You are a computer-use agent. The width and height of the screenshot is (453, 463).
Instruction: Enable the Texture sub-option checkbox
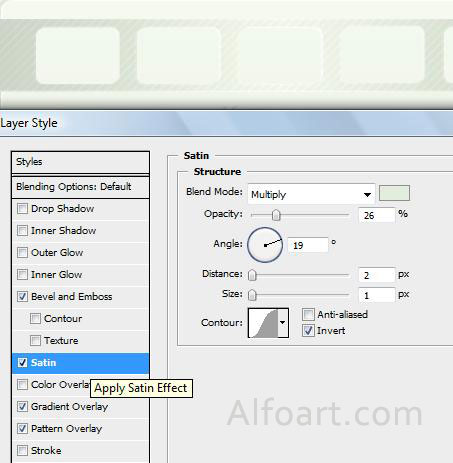(35, 341)
